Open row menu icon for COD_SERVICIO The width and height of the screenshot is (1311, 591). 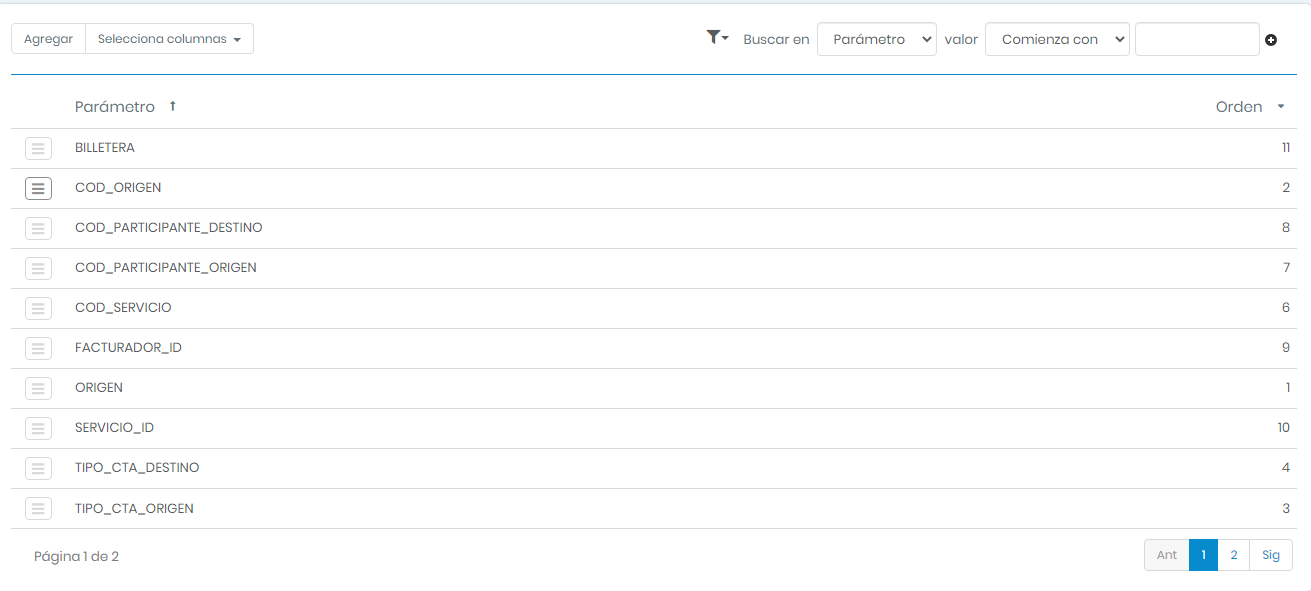click(x=38, y=308)
